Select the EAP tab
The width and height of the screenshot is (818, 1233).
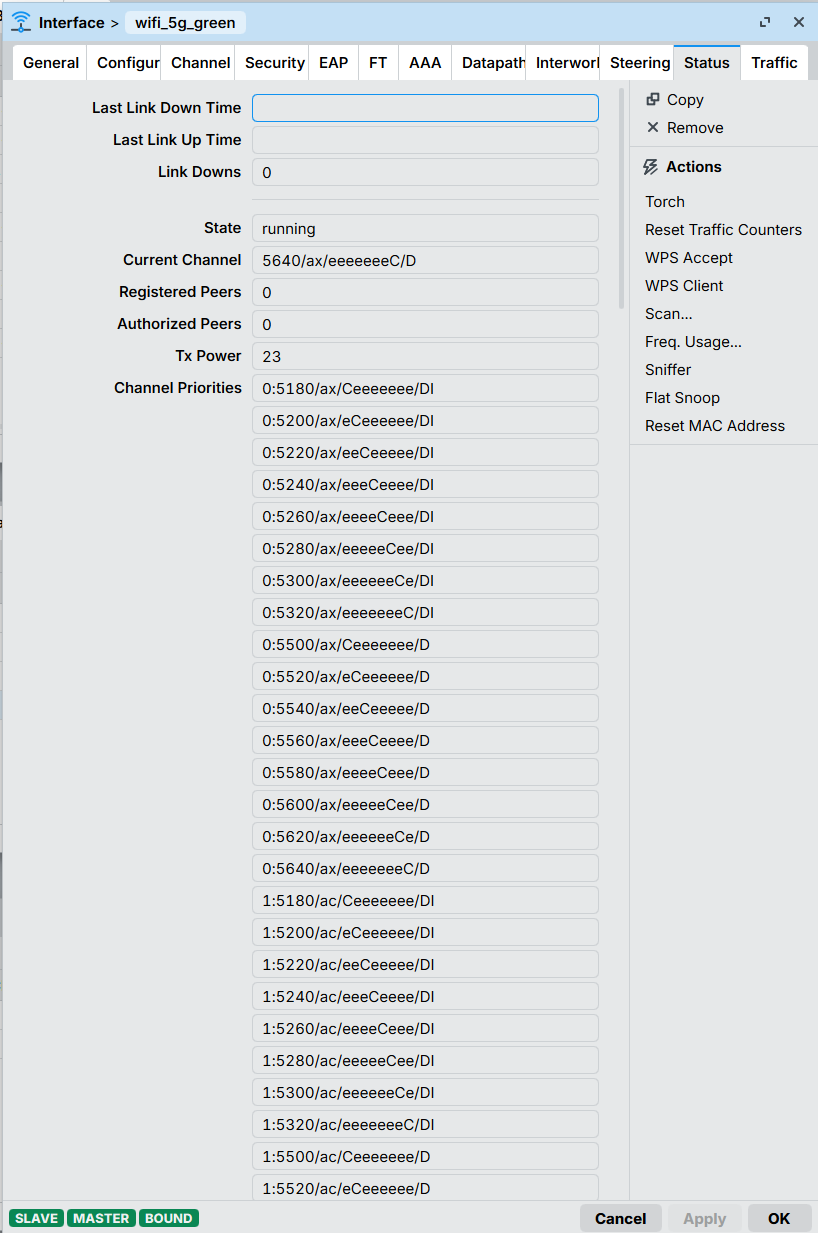coord(334,62)
